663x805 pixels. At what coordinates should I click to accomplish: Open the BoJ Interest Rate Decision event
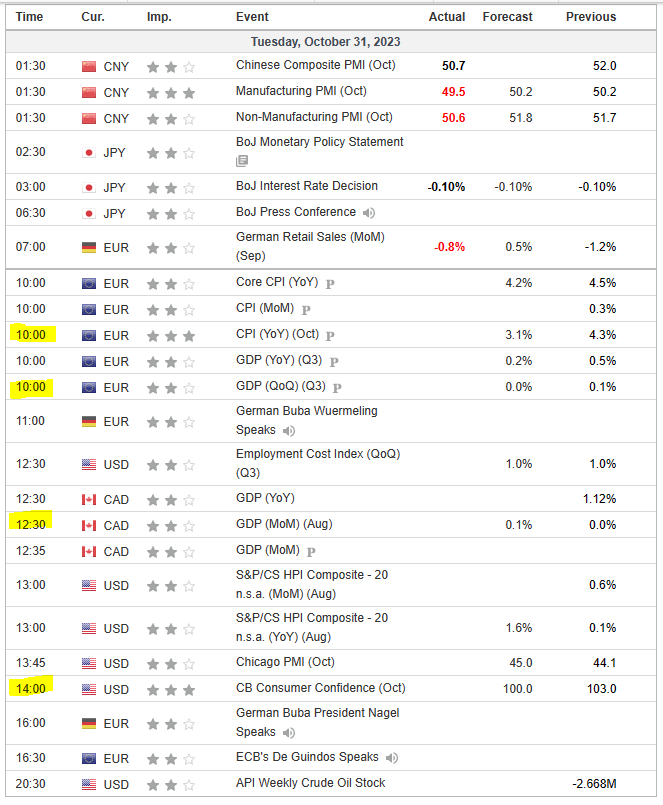(307, 186)
